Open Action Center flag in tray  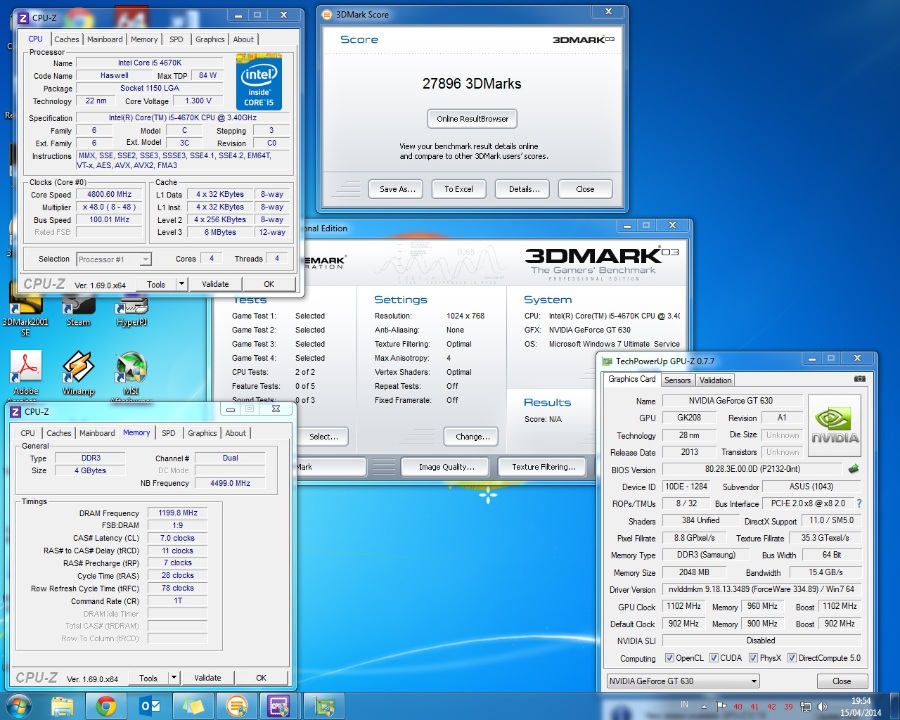click(x=721, y=706)
